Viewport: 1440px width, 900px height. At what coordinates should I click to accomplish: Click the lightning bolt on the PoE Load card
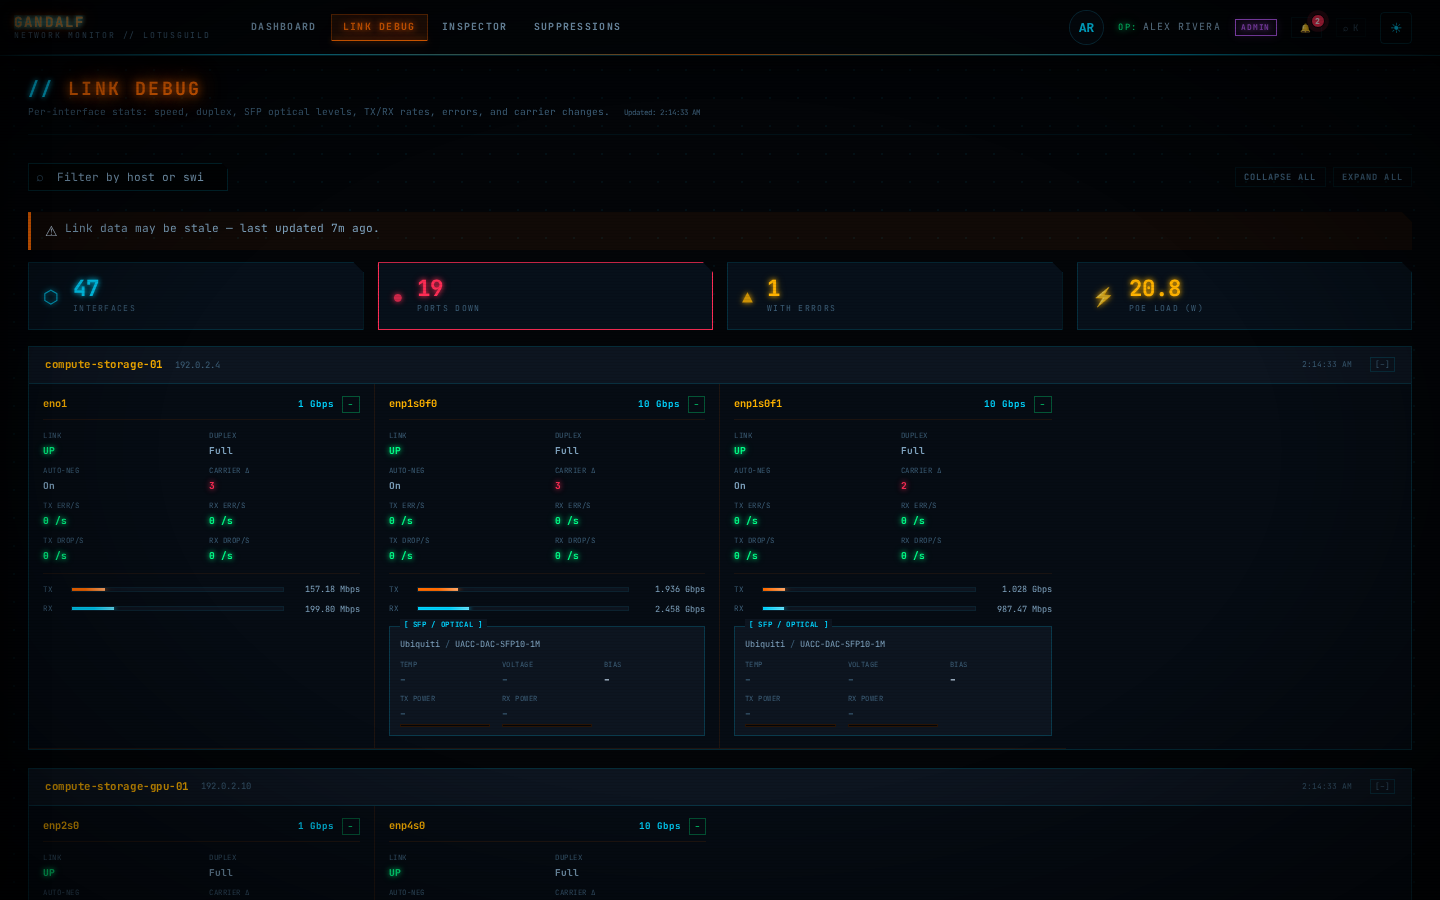(x=1103, y=297)
